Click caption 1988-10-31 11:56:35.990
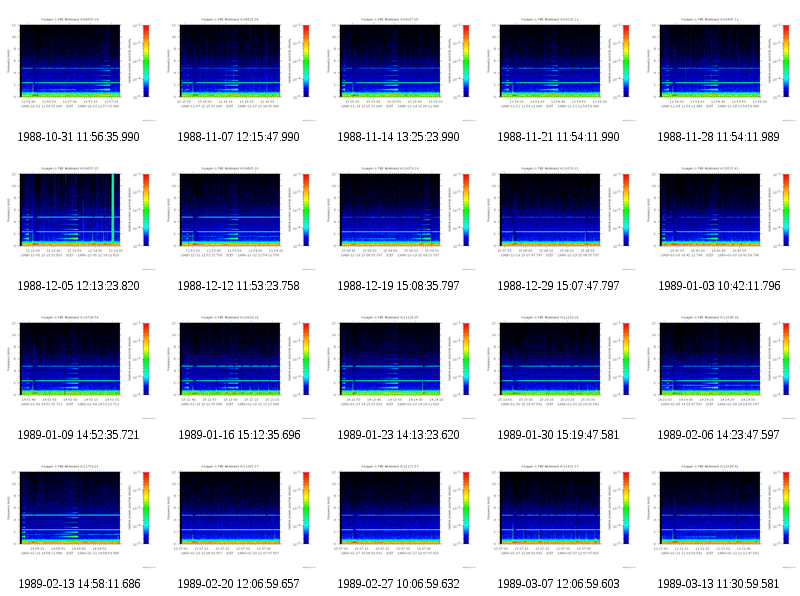This screenshot has height=596, width=800. coord(79,137)
